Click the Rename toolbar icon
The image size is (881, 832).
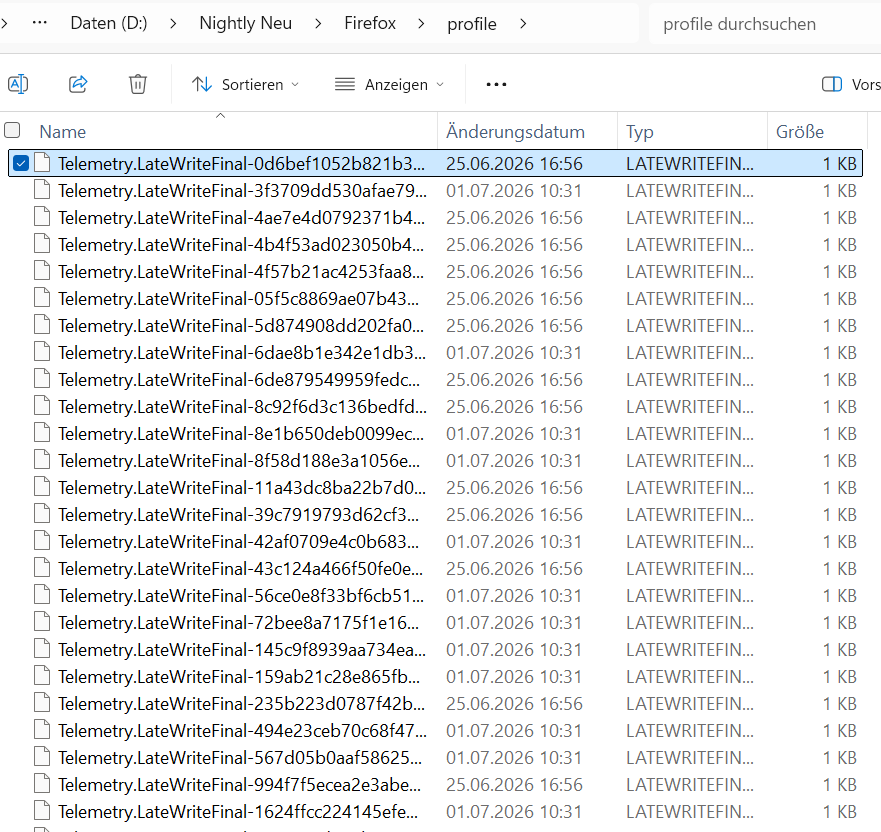(19, 84)
